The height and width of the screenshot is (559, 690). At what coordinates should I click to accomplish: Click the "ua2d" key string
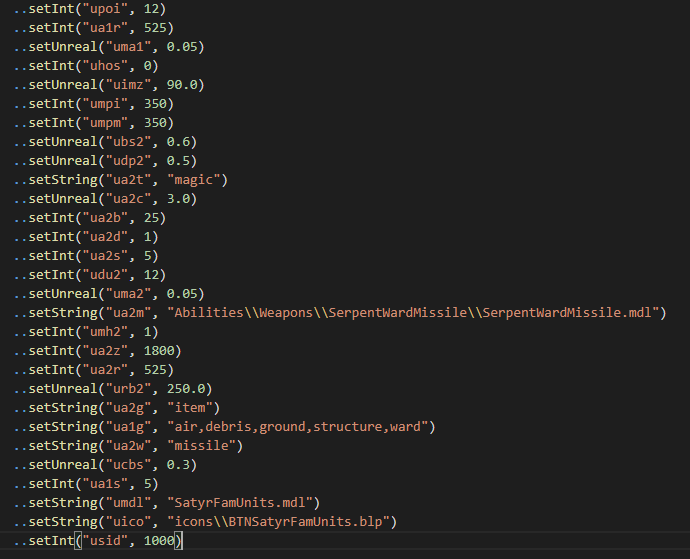pos(105,237)
